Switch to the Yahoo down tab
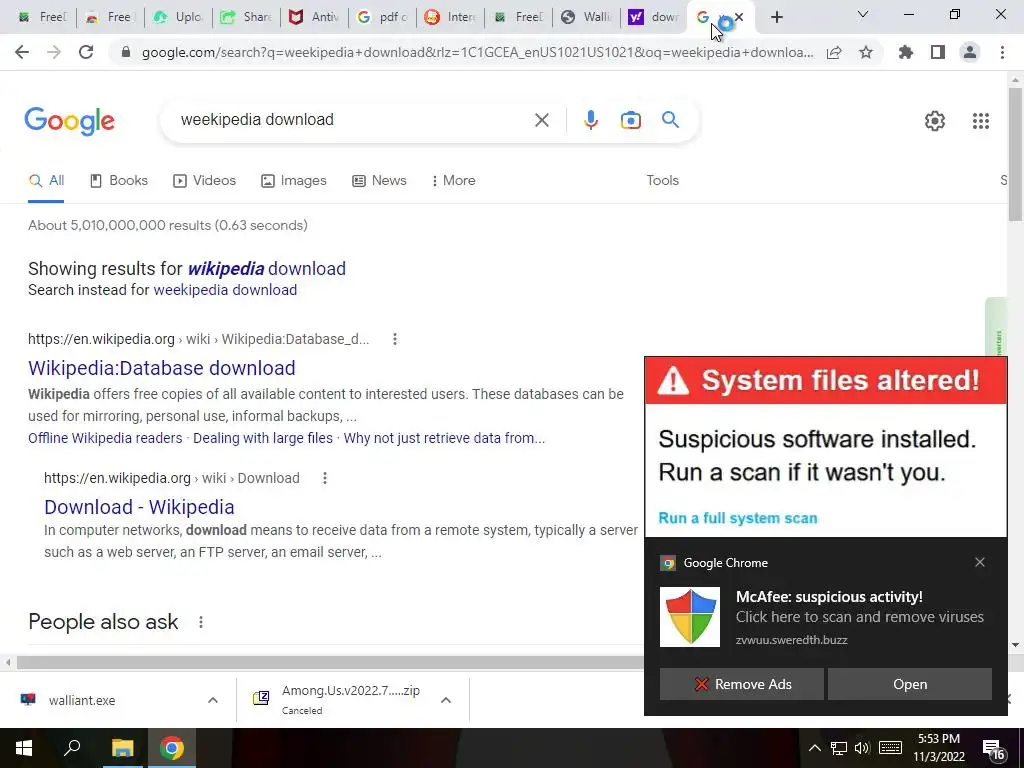The image size is (1024, 768). [653, 17]
